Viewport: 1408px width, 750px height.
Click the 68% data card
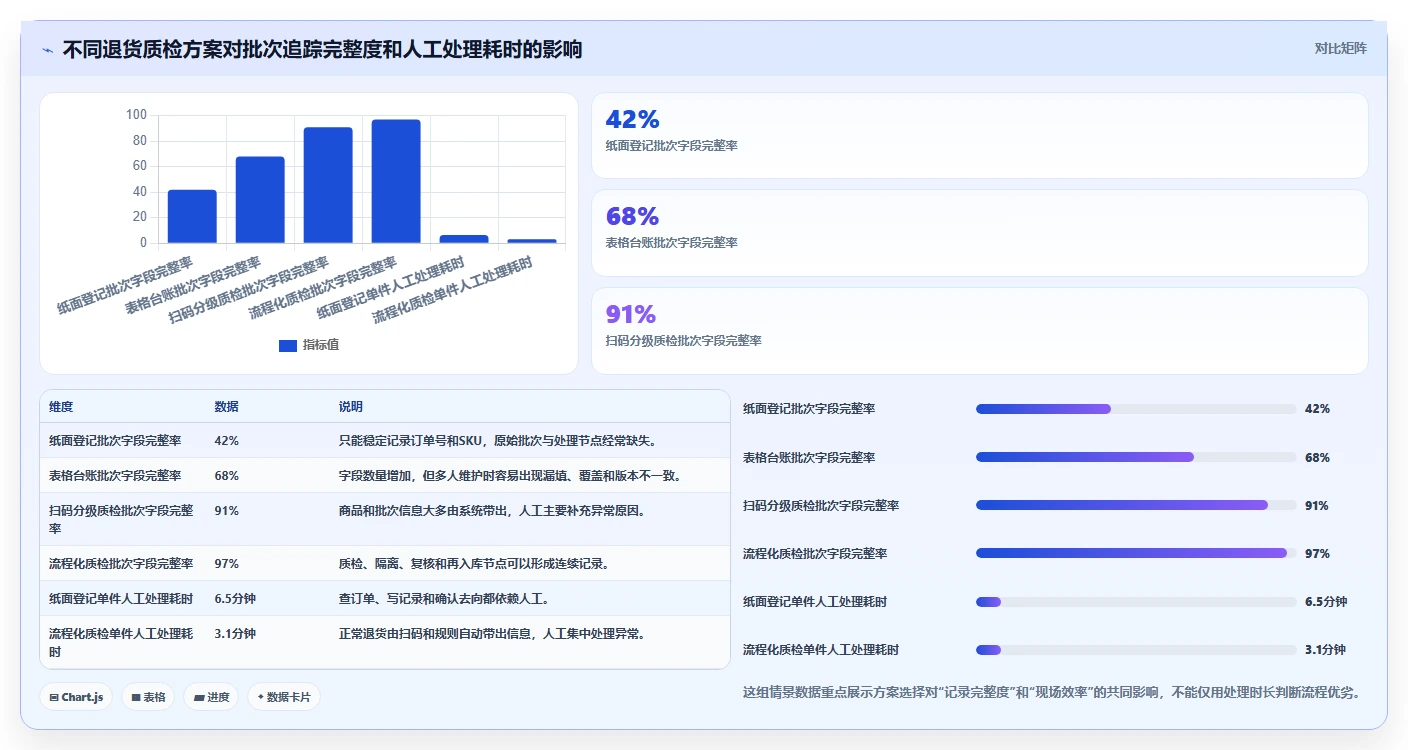pos(979,233)
